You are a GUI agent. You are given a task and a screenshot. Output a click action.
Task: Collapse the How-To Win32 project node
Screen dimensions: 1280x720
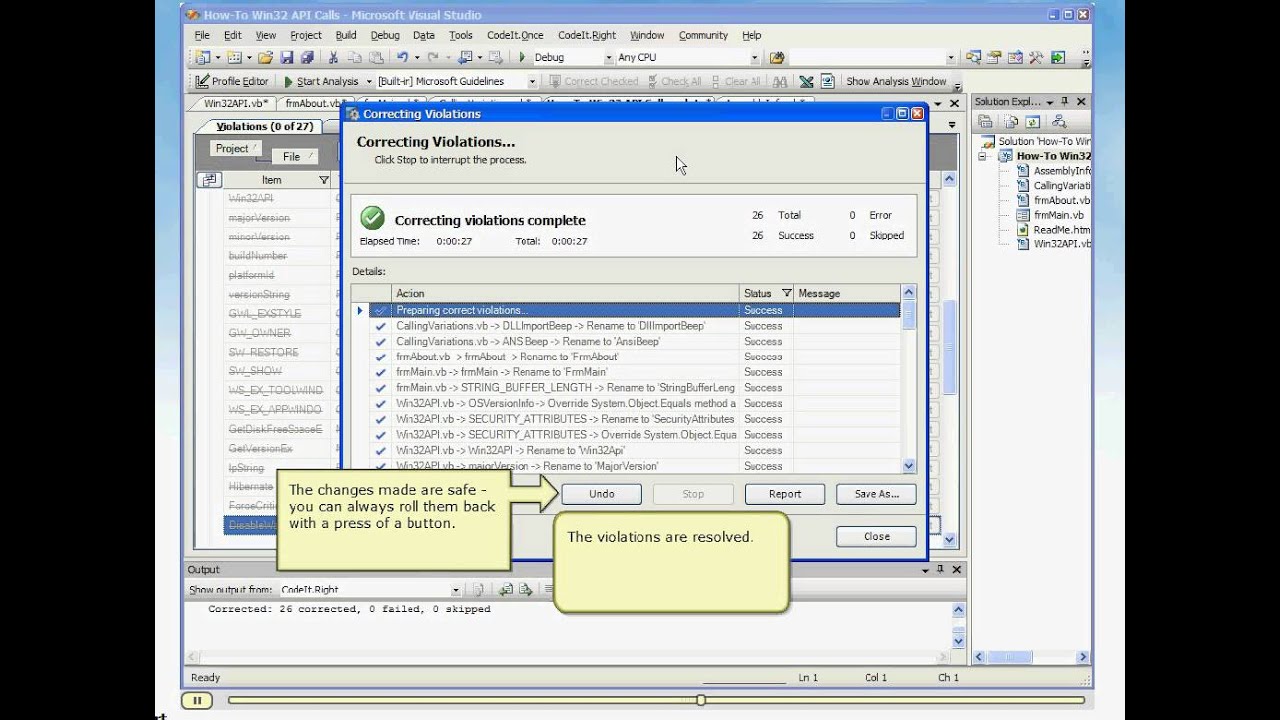982,156
